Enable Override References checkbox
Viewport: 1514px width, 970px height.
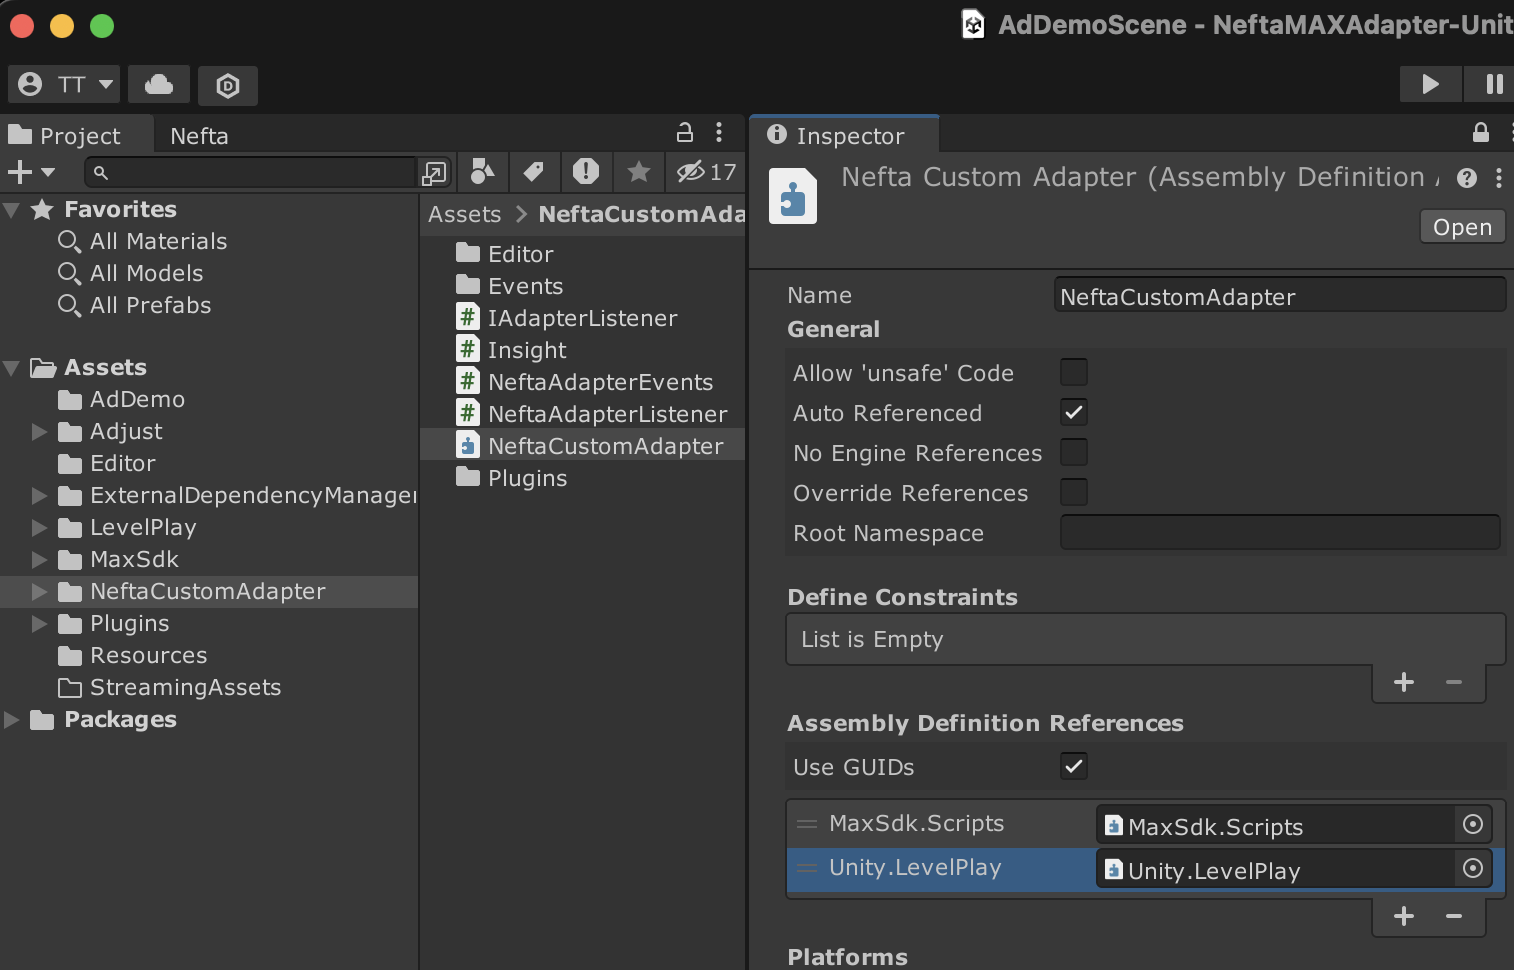[1074, 492]
